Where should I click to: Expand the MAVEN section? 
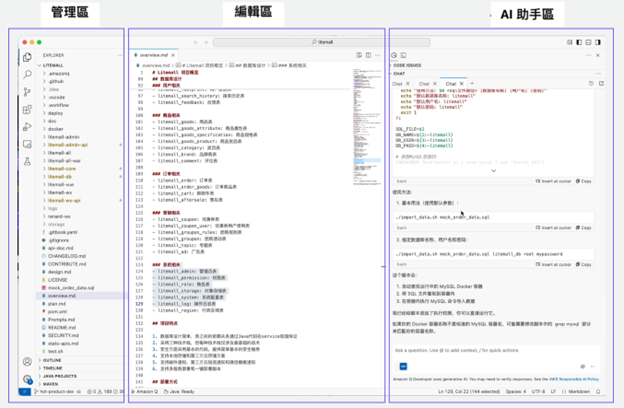pos(48,384)
